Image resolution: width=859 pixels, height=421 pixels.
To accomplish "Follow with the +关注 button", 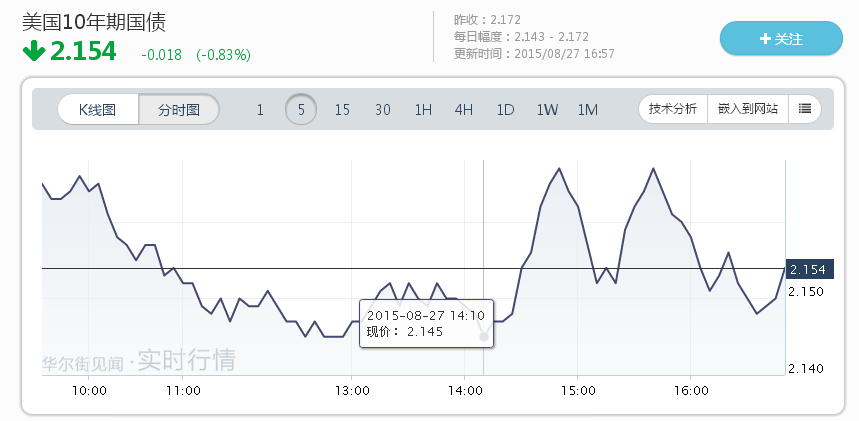I will (x=781, y=39).
